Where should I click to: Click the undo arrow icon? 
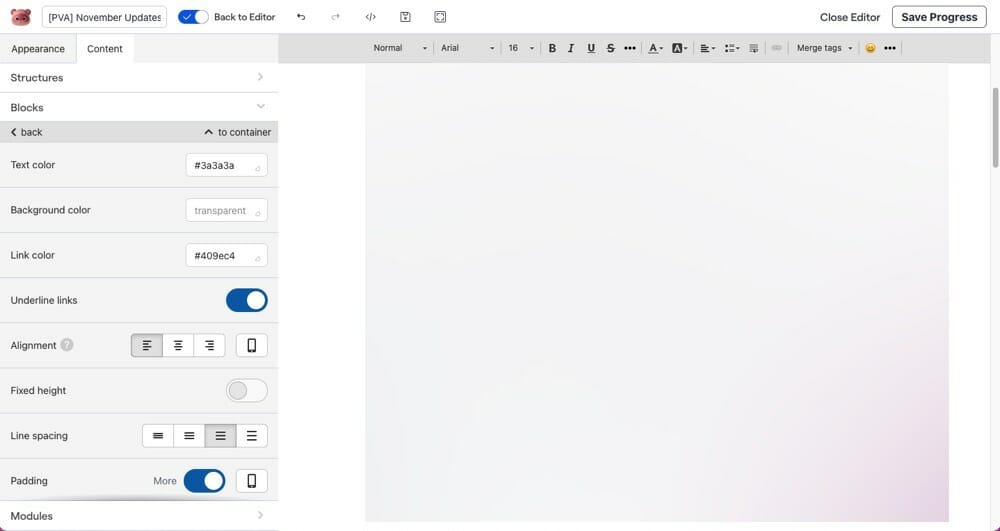(x=301, y=17)
